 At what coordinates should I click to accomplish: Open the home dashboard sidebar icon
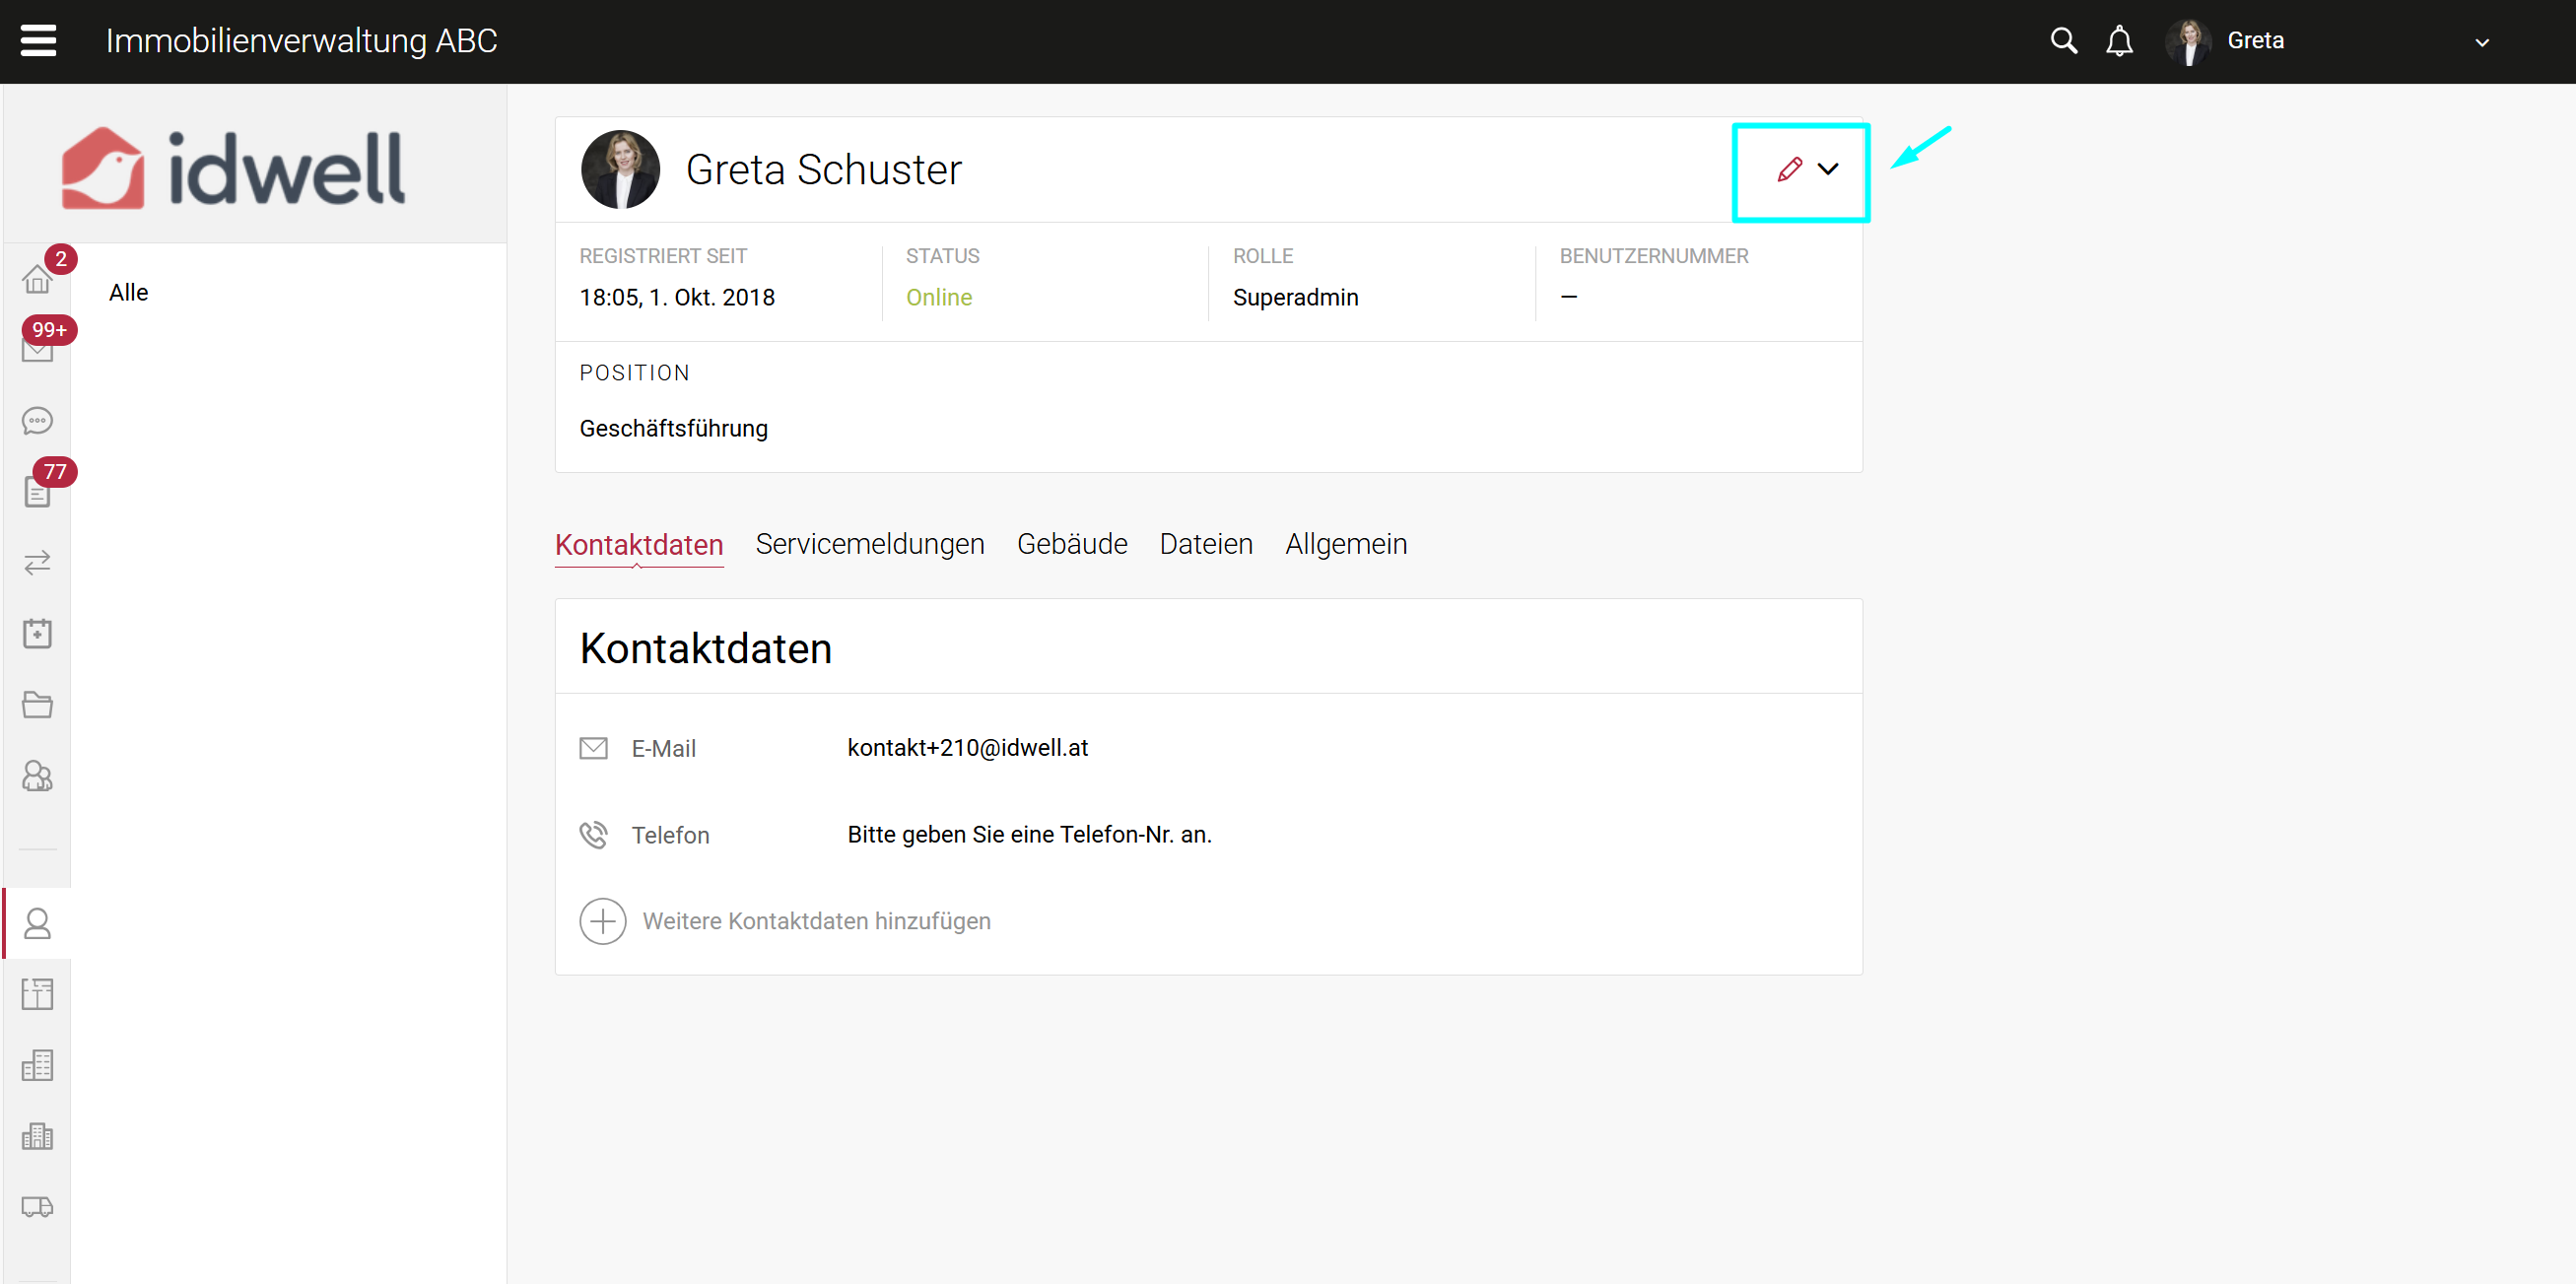pos(37,279)
